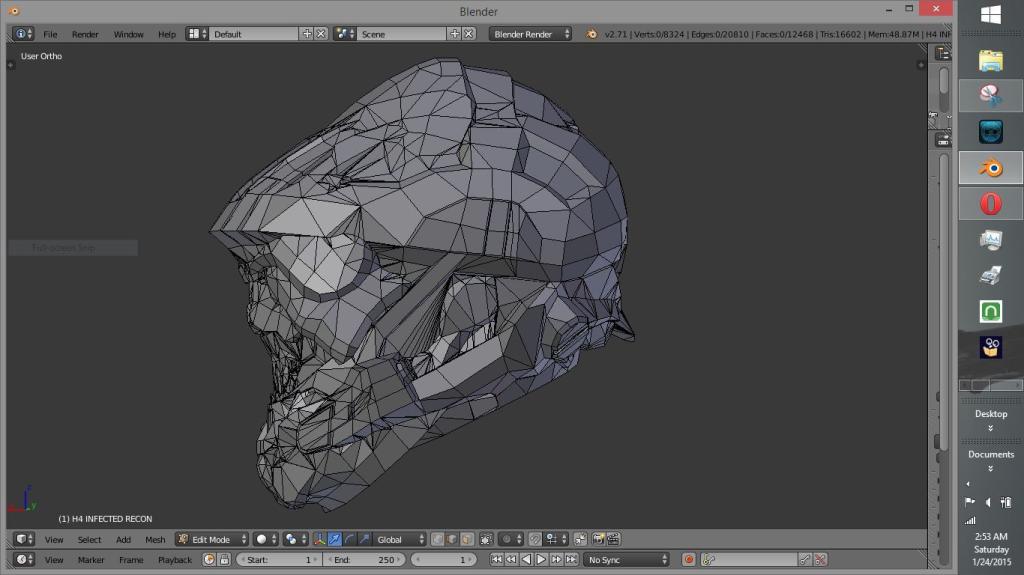
Task: Open the scene browser icon
Action: point(344,34)
